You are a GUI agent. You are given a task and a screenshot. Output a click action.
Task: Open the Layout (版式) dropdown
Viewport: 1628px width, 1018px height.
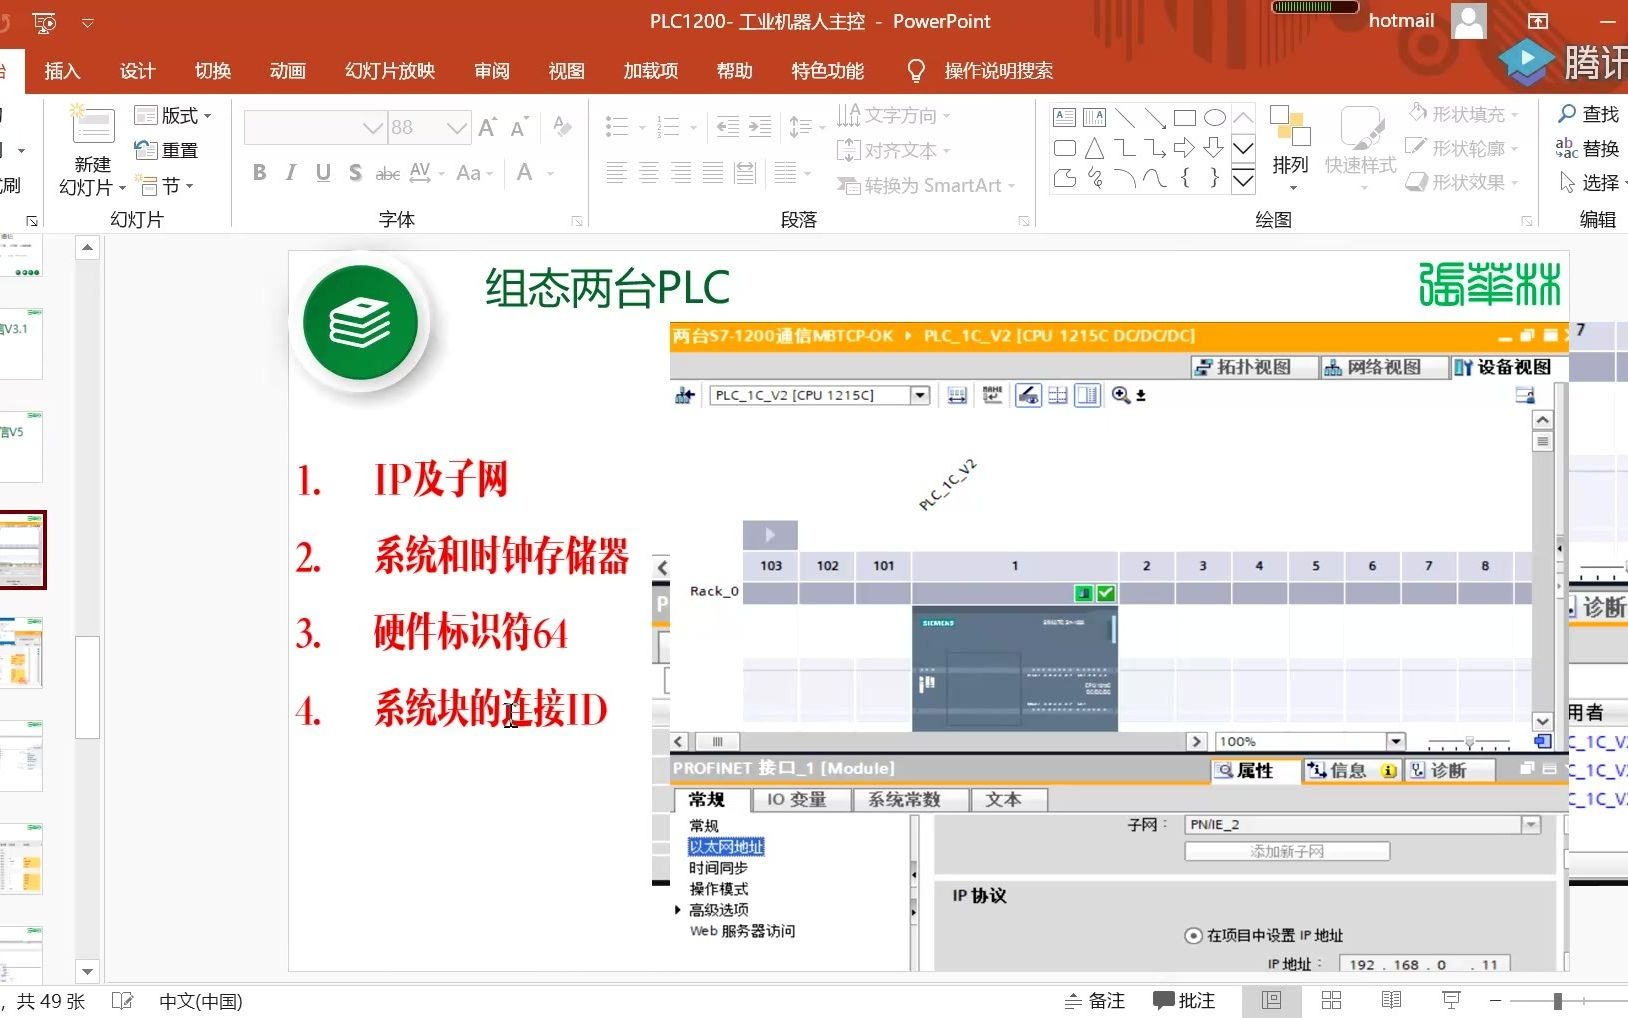pos(174,116)
